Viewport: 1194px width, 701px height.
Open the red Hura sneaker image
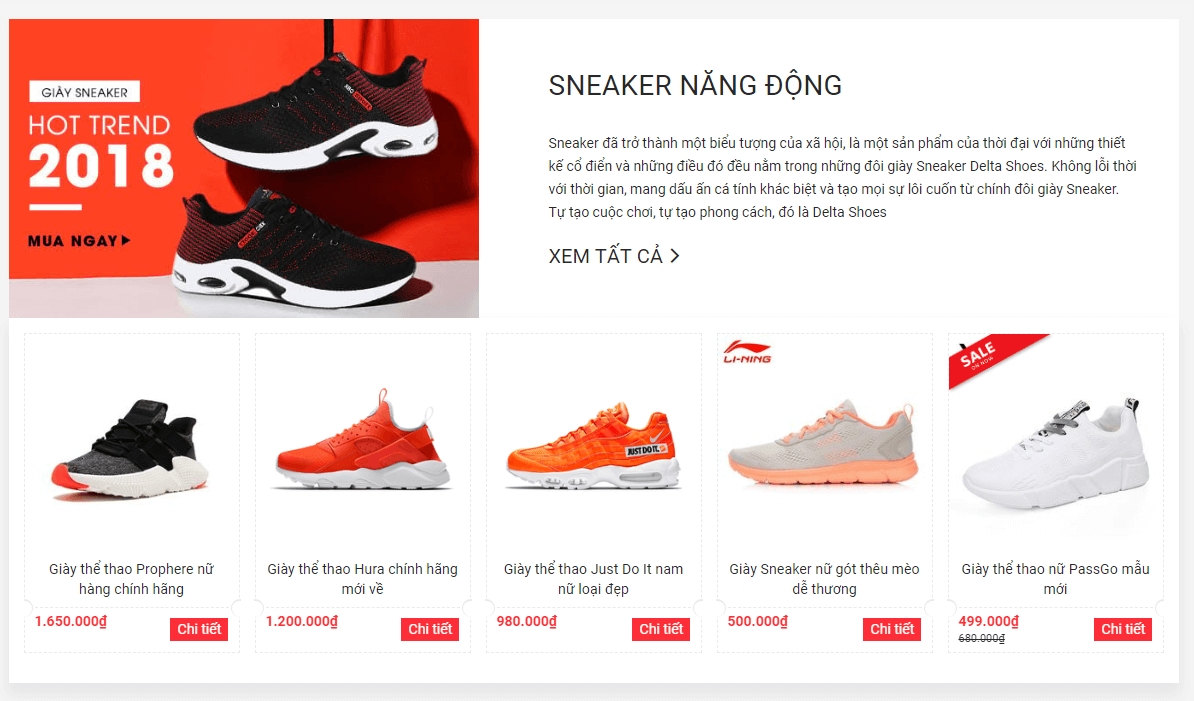[362, 441]
